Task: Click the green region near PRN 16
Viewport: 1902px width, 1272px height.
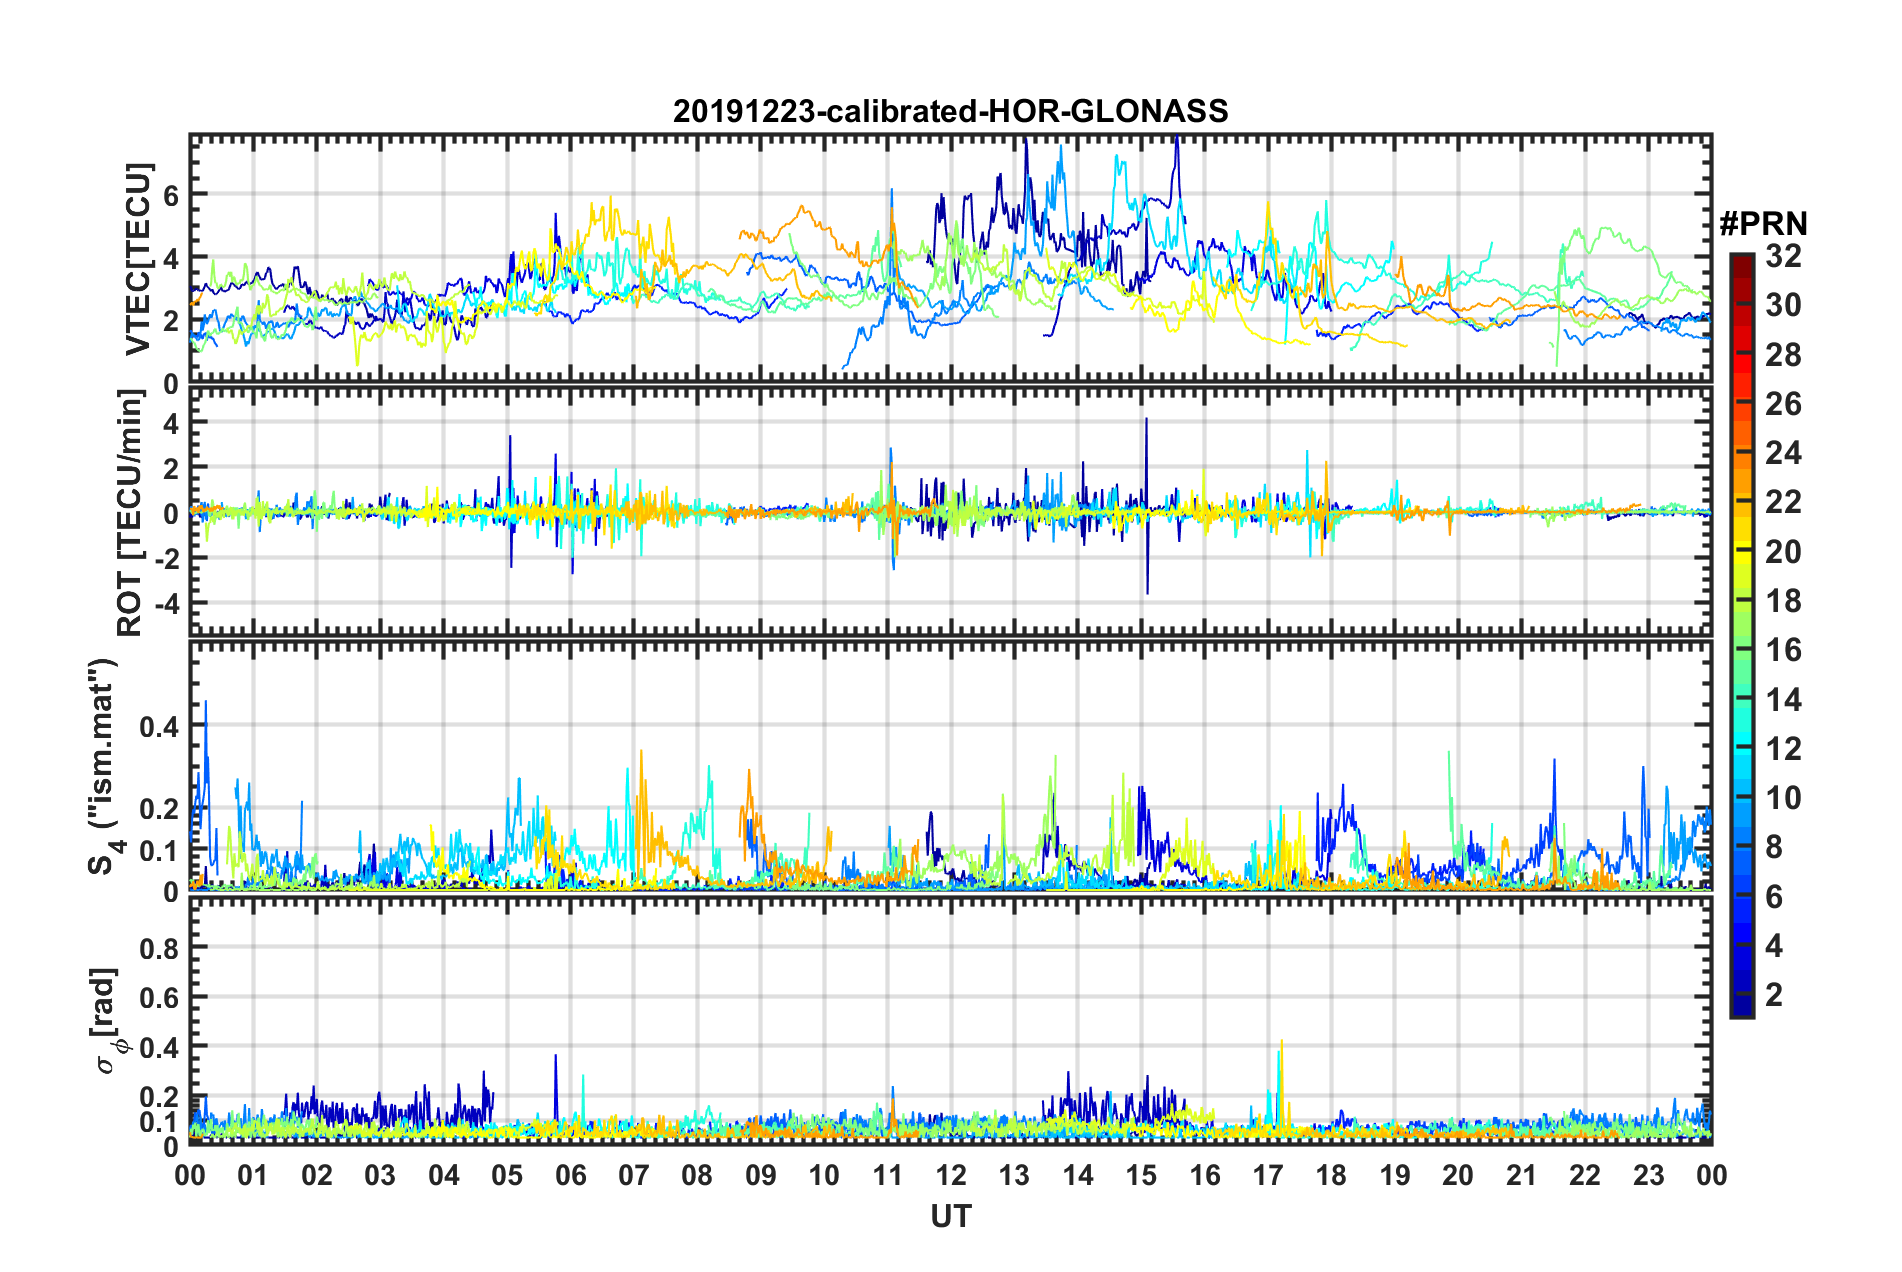Action: point(1741,650)
